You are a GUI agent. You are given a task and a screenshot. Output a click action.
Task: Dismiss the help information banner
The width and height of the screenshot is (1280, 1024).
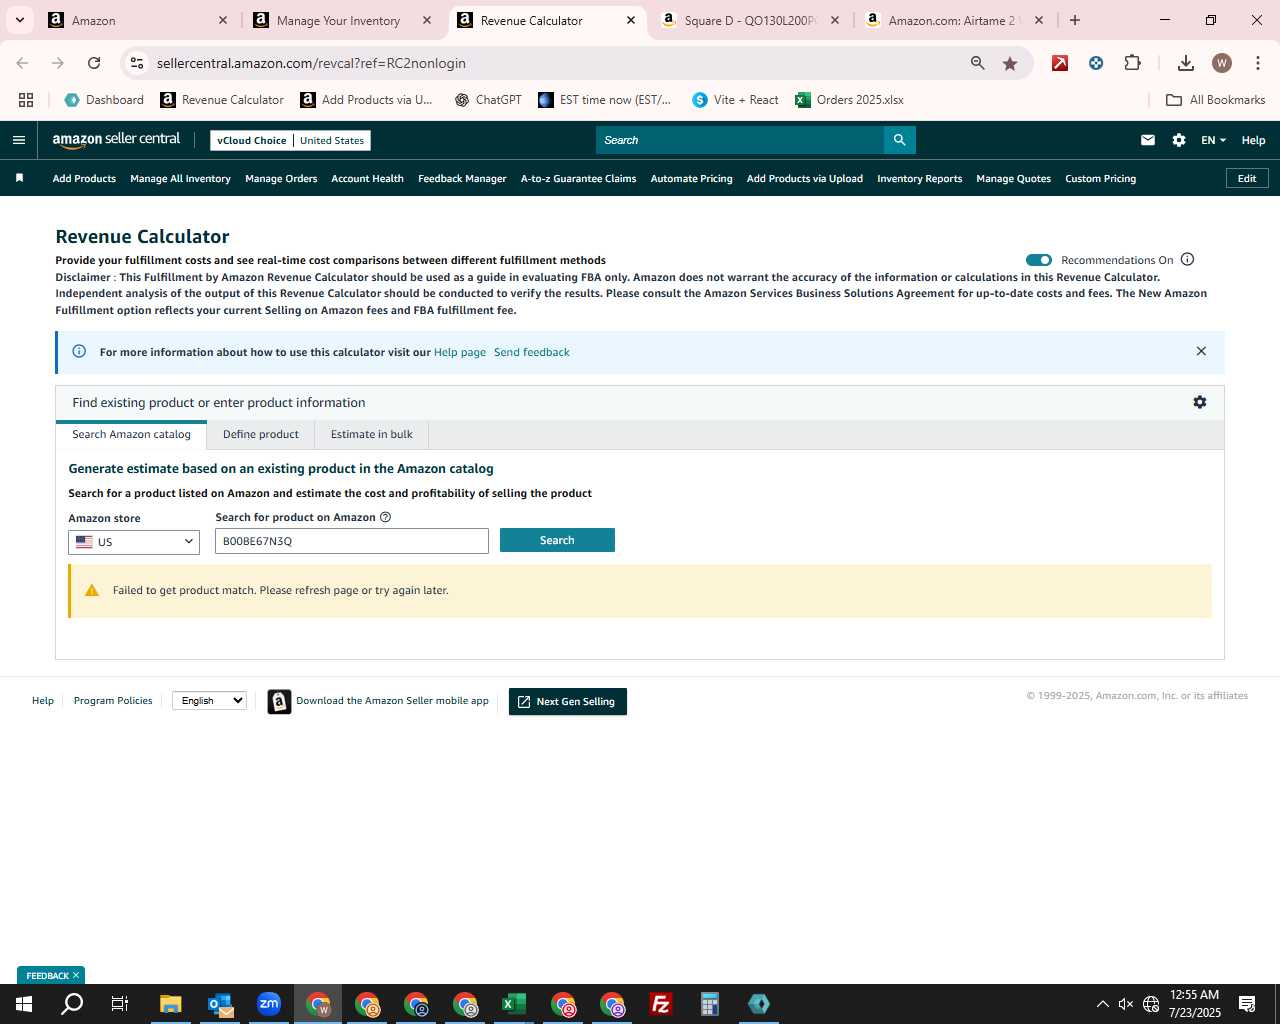point(1201,351)
